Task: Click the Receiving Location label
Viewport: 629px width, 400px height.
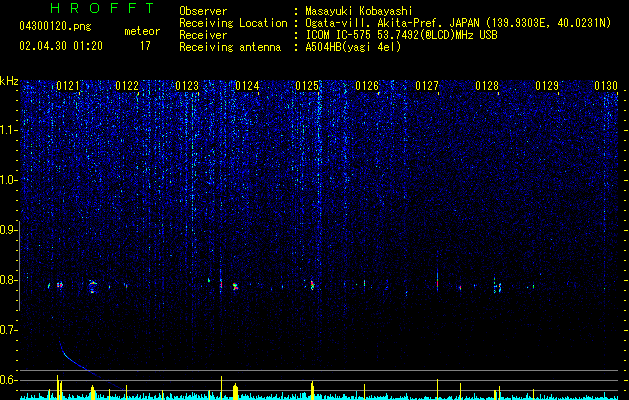Action: pyautogui.click(x=233, y=23)
